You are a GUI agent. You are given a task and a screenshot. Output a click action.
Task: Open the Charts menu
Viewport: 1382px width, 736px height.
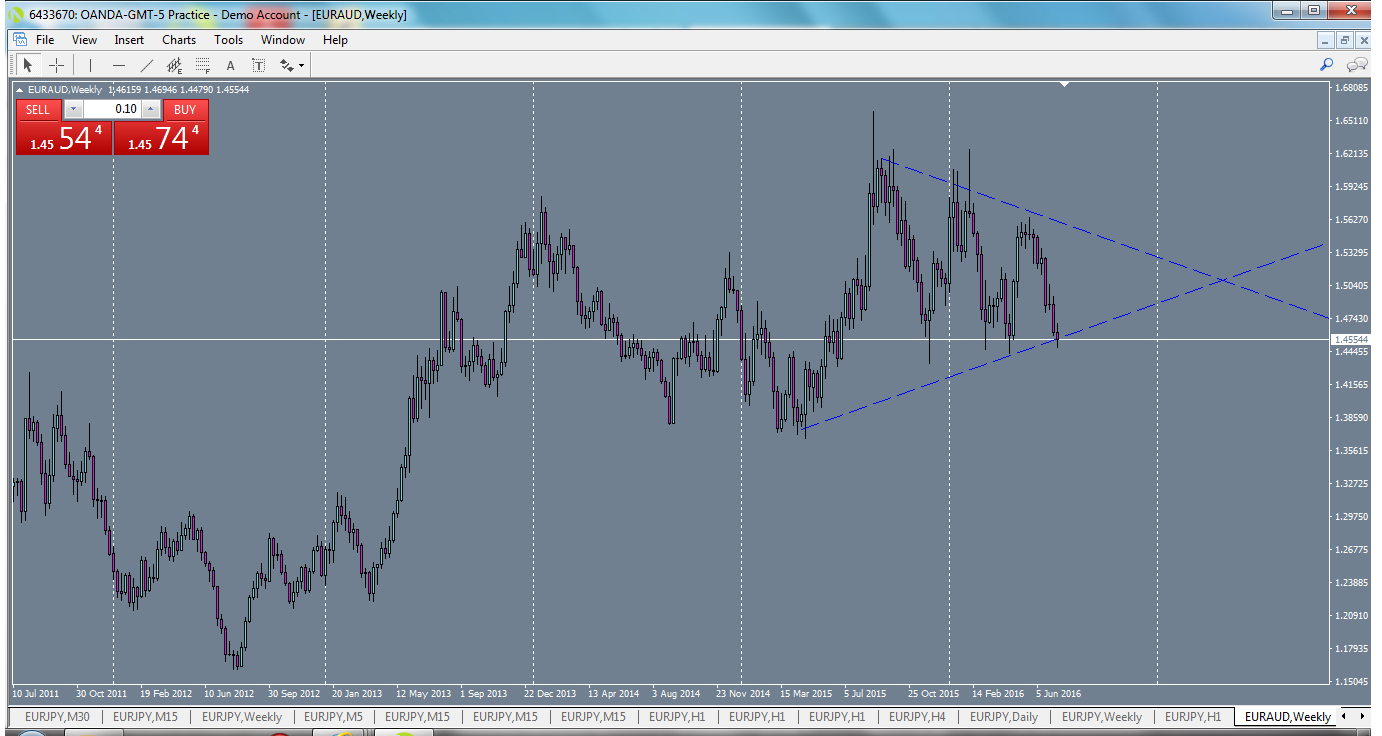[178, 40]
